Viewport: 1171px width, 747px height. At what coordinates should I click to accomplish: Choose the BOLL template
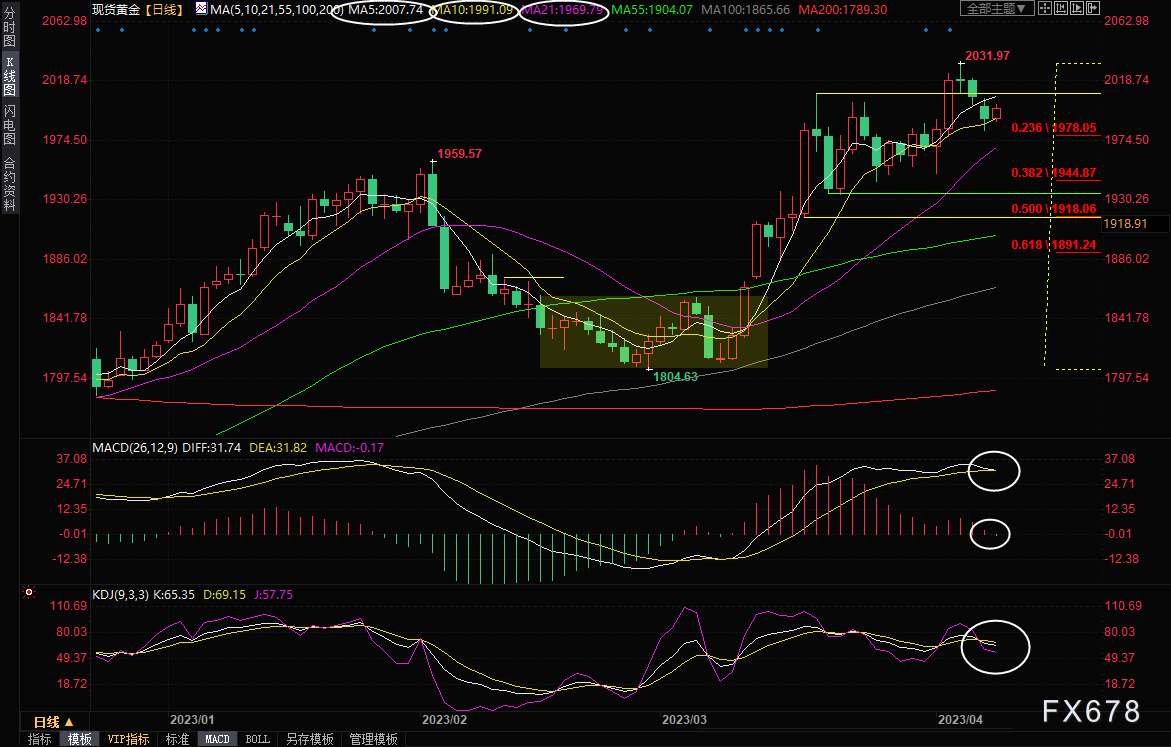pos(258,739)
